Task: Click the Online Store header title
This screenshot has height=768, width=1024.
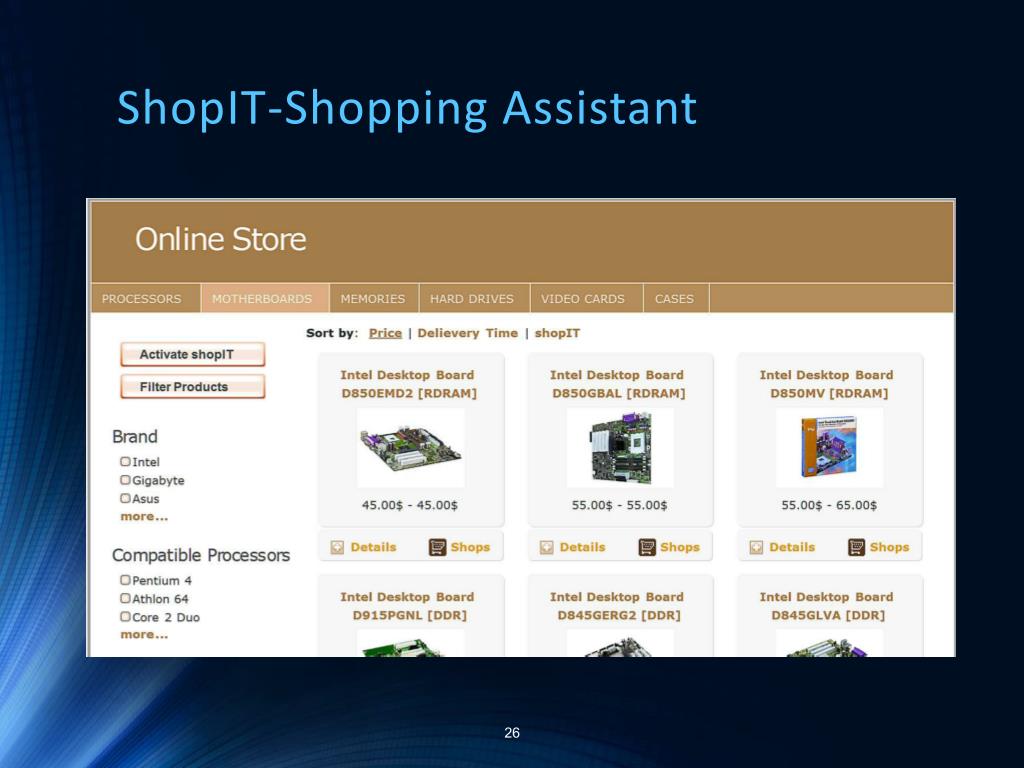Action: [221, 239]
